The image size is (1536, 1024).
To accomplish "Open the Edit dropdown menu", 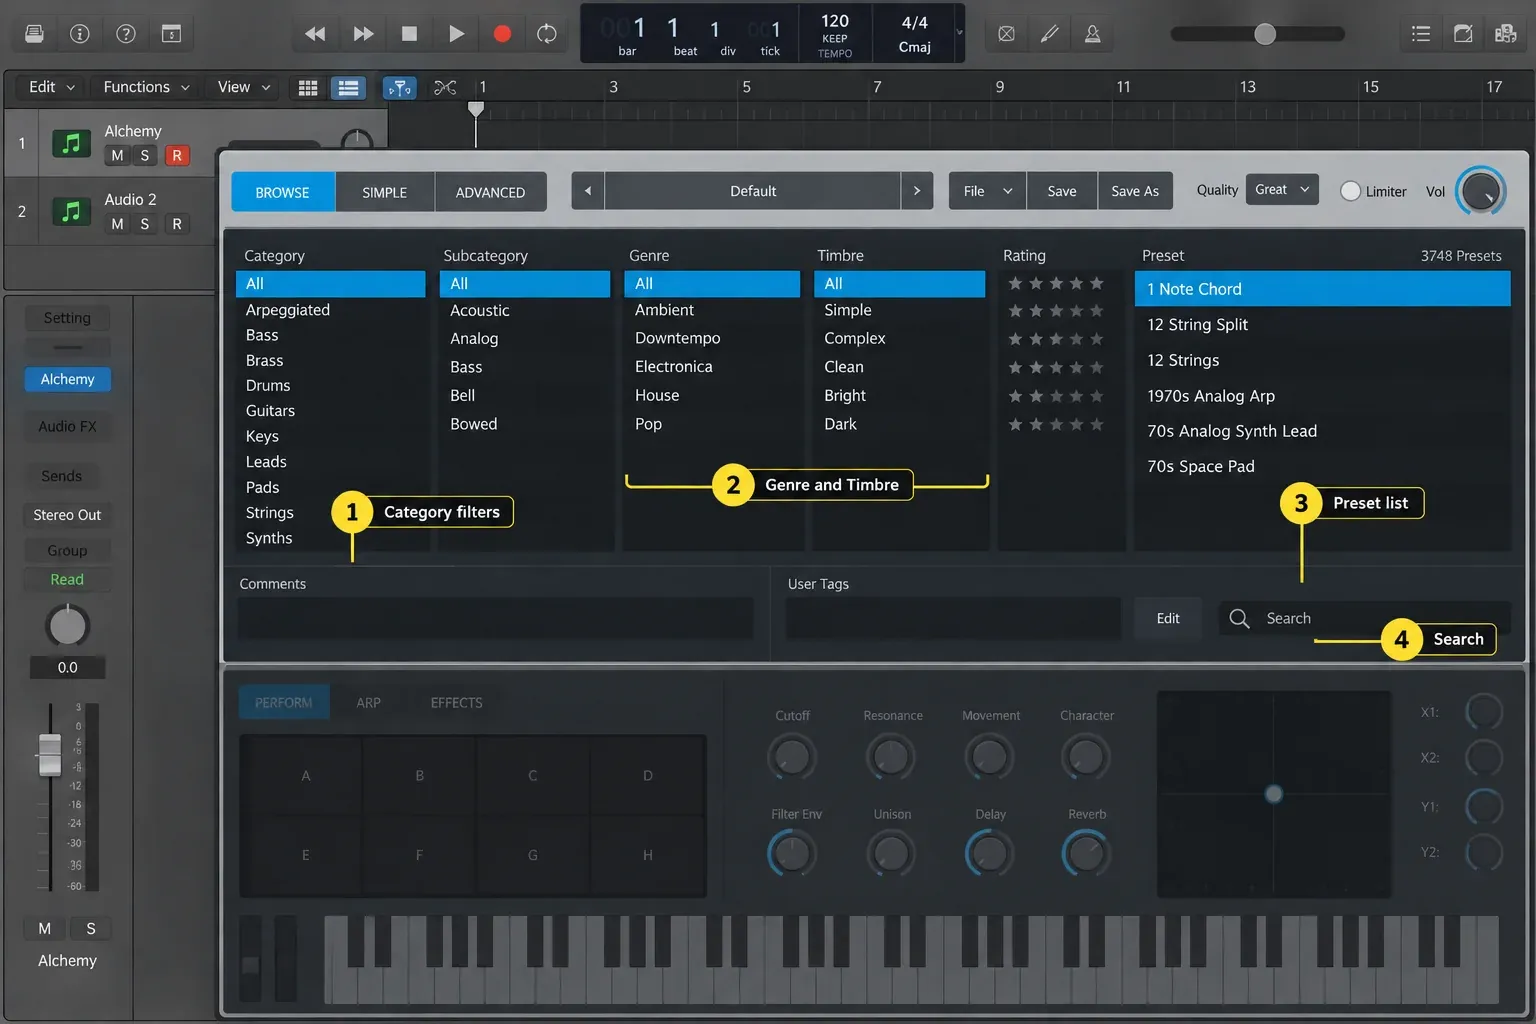I will (x=51, y=87).
